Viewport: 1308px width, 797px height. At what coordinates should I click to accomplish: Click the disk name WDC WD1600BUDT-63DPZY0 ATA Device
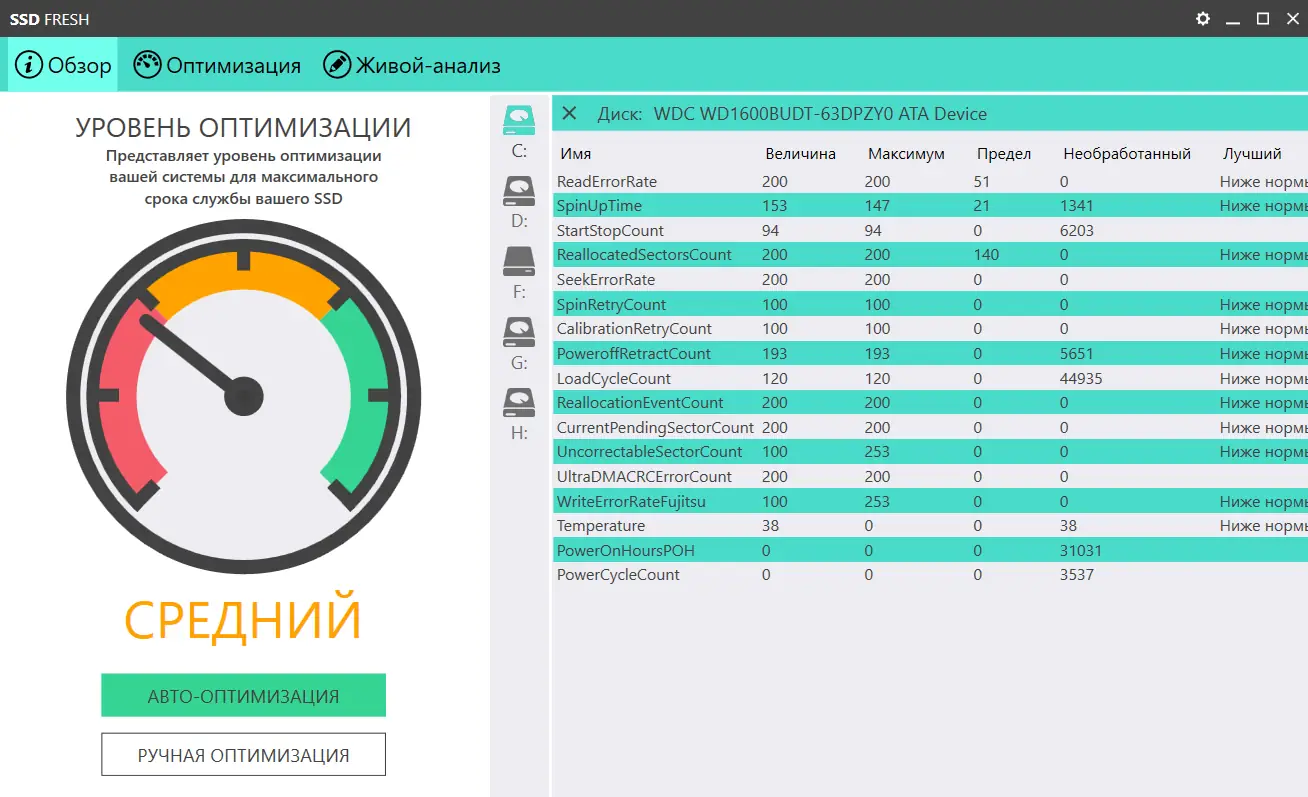pos(820,114)
